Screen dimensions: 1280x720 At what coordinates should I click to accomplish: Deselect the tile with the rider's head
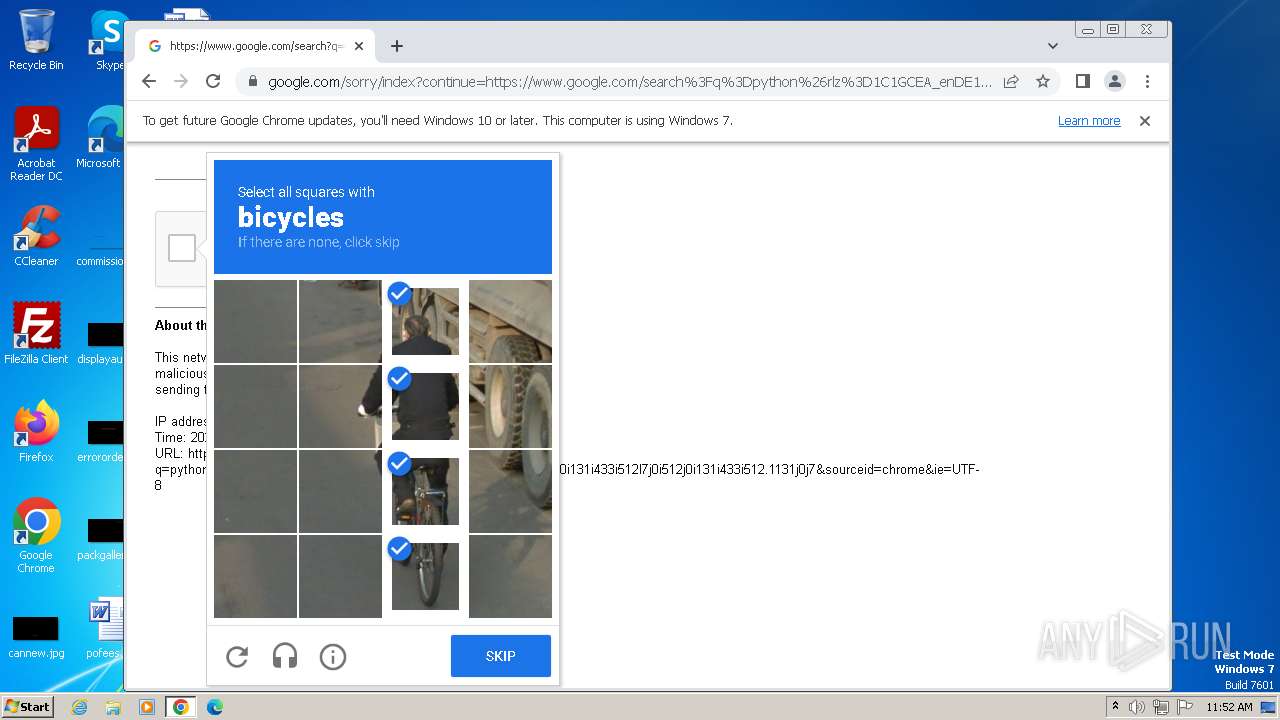425,321
